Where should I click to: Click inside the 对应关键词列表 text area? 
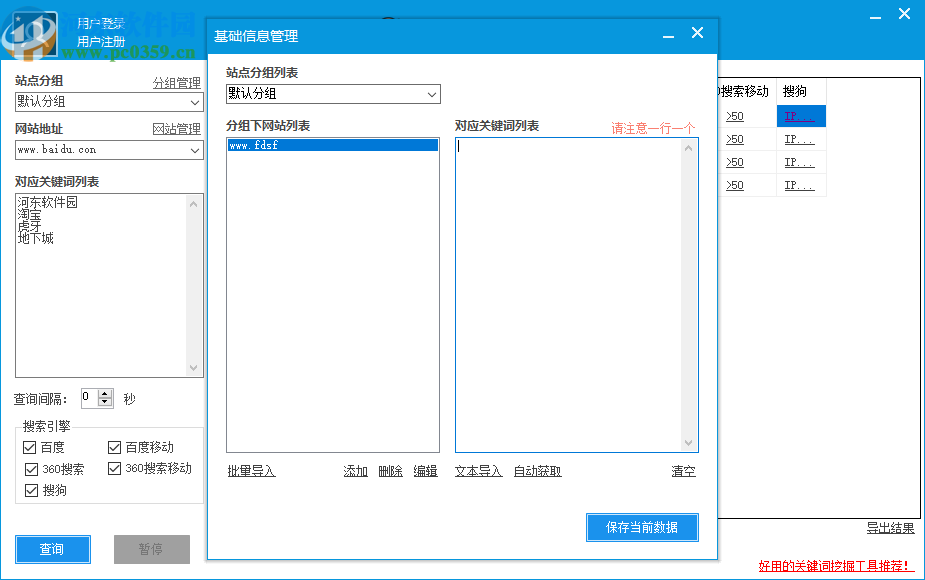(568, 290)
